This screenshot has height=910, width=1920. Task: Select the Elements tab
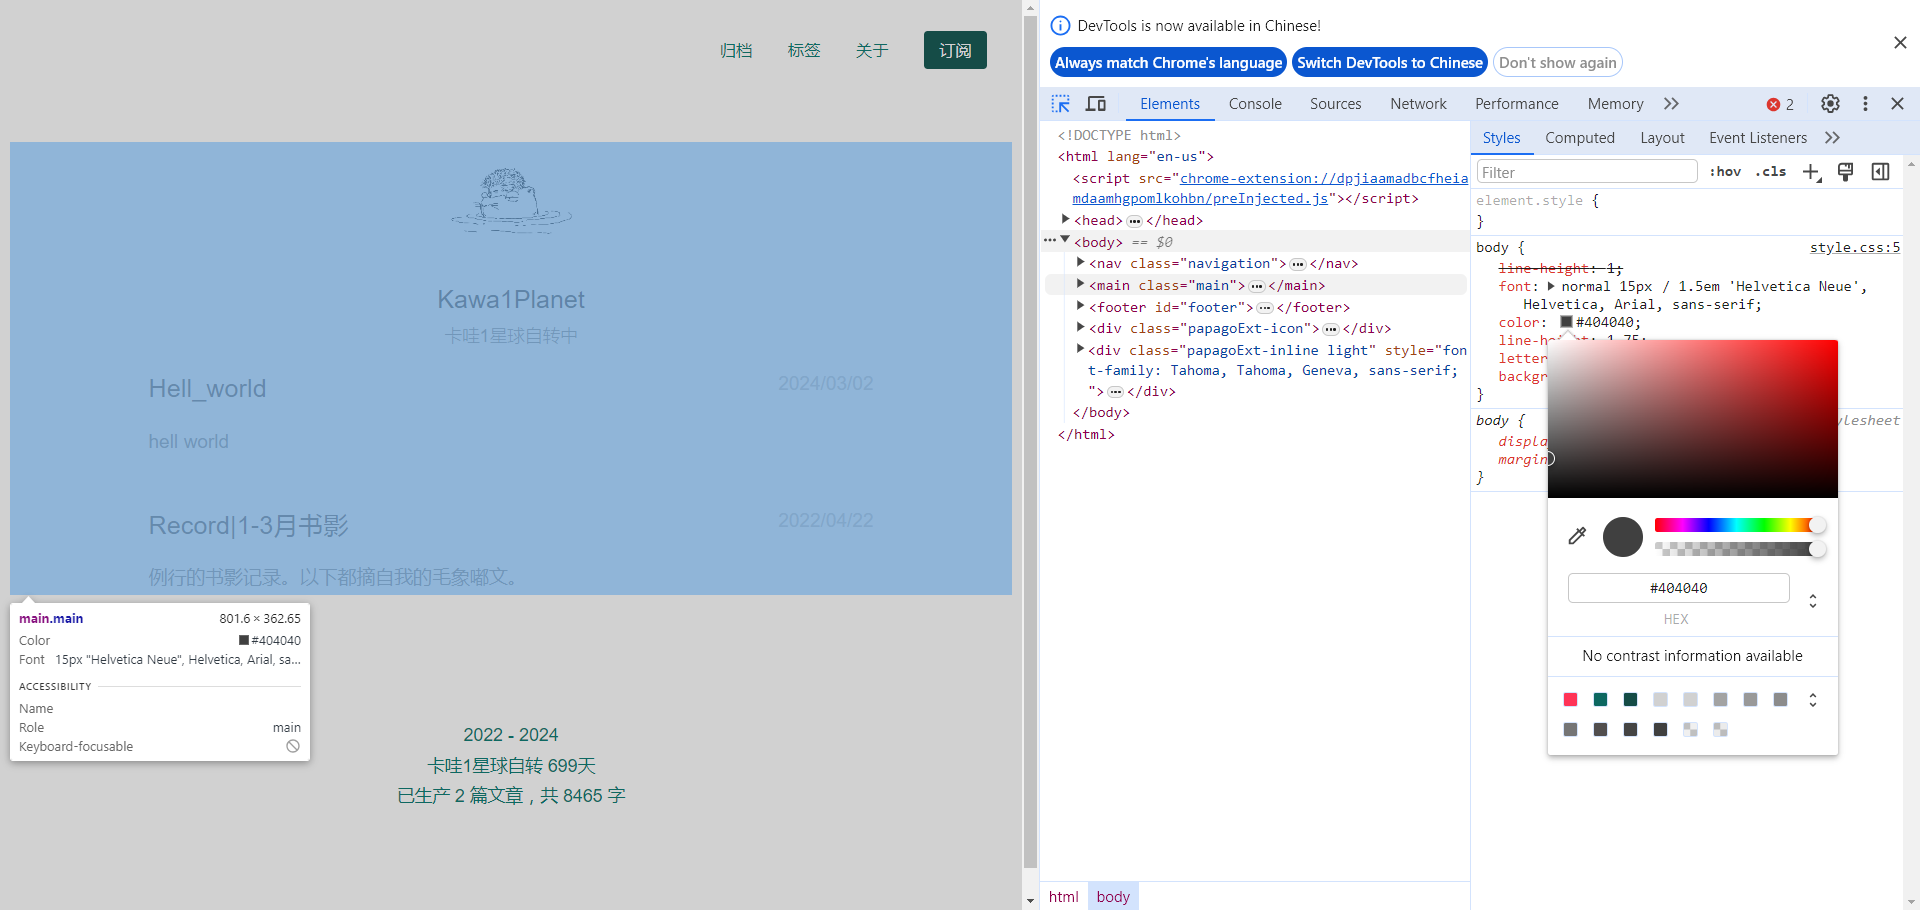(1169, 104)
